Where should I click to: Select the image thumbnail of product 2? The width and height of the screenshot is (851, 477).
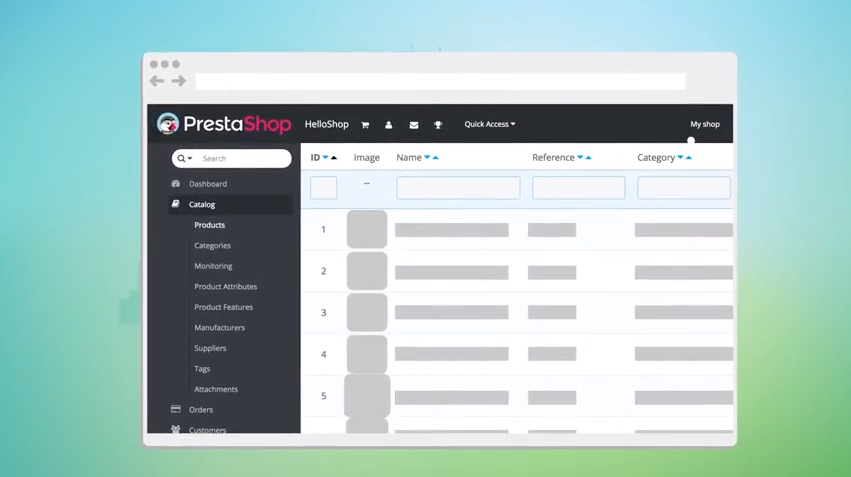tap(367, 271)
